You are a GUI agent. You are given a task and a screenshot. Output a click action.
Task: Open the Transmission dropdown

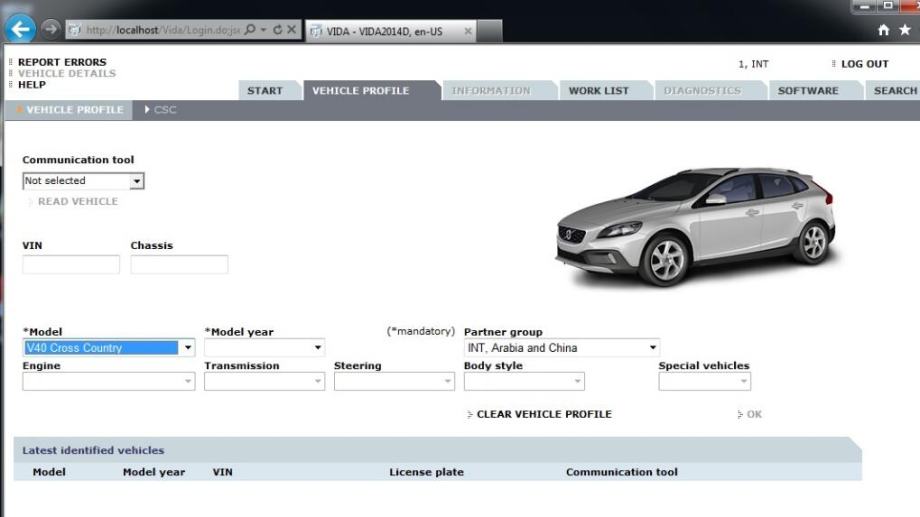[x=265, y=381]
